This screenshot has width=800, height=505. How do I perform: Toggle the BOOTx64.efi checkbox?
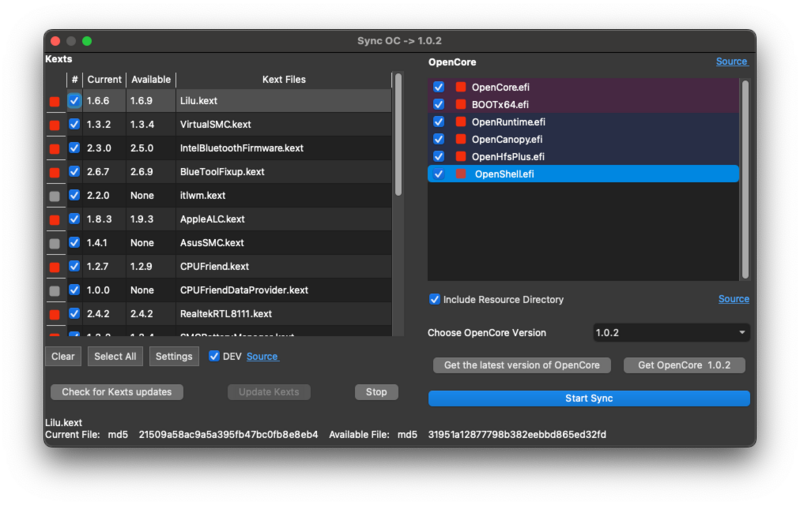(x=438, y=104)
